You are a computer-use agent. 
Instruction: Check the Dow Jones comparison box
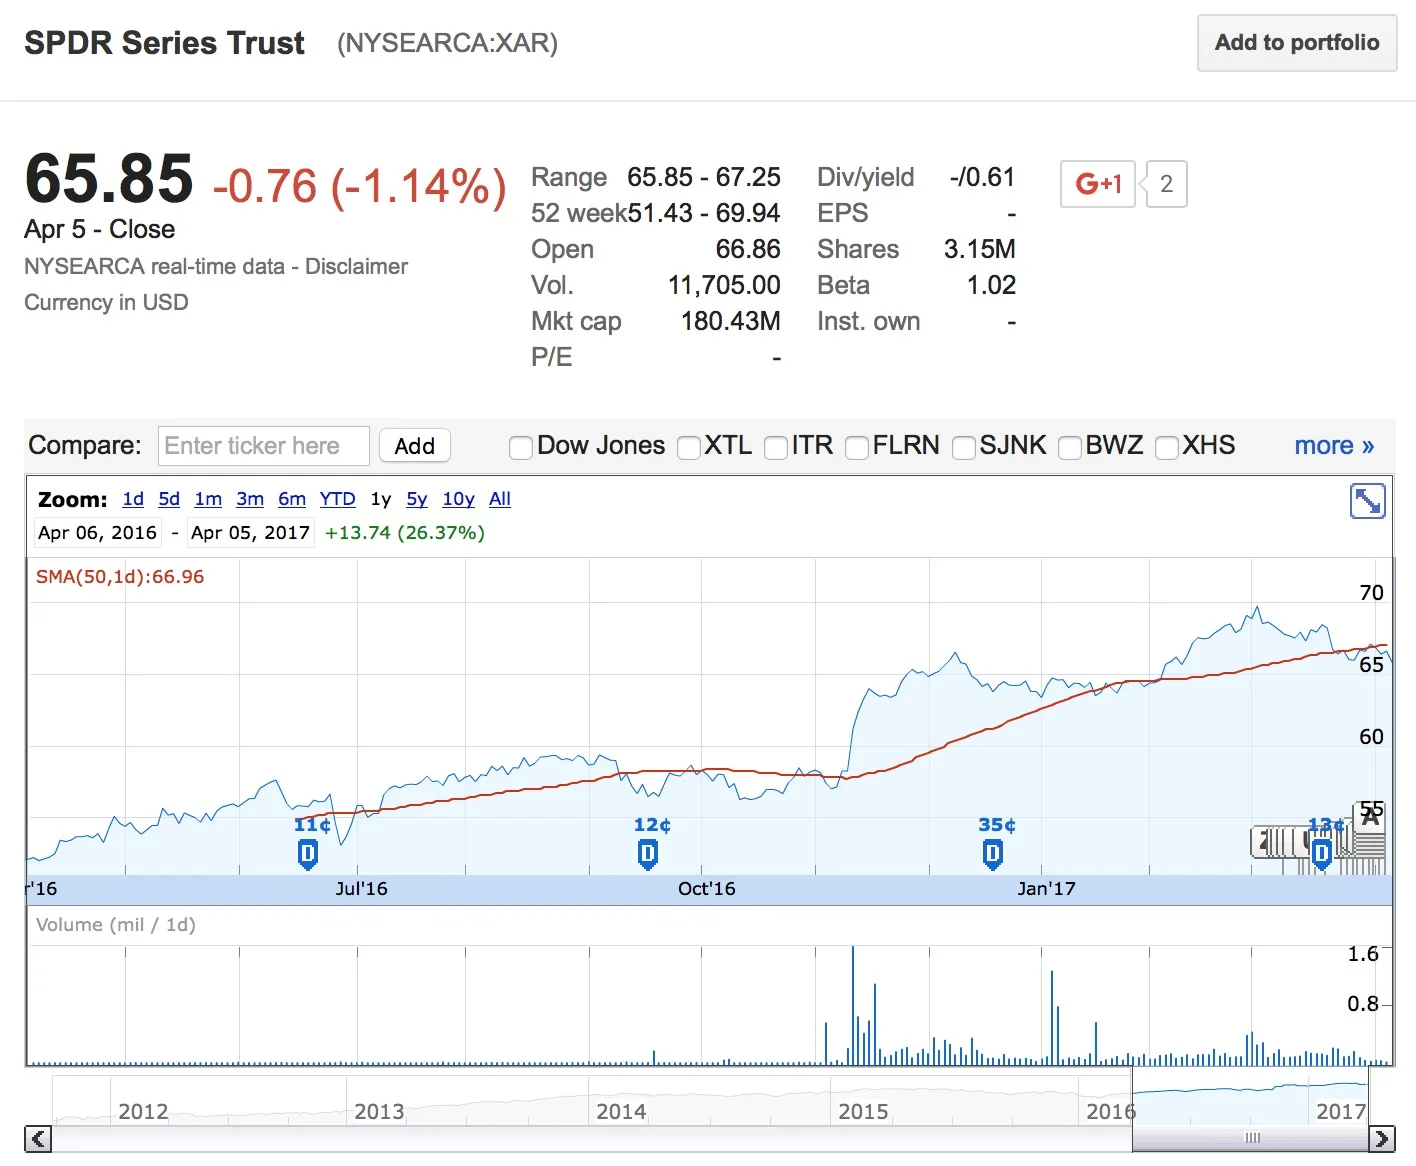tap(520, 447)
